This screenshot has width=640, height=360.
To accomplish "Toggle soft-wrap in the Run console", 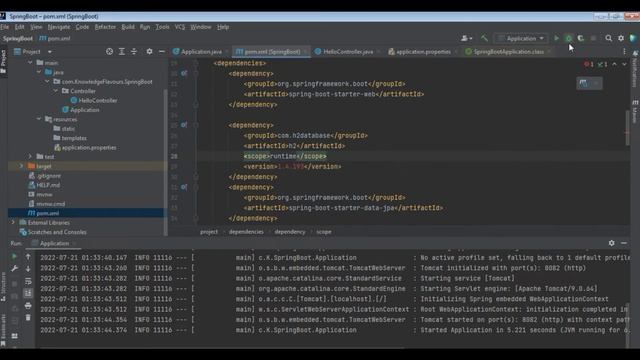I will [28, 281].
